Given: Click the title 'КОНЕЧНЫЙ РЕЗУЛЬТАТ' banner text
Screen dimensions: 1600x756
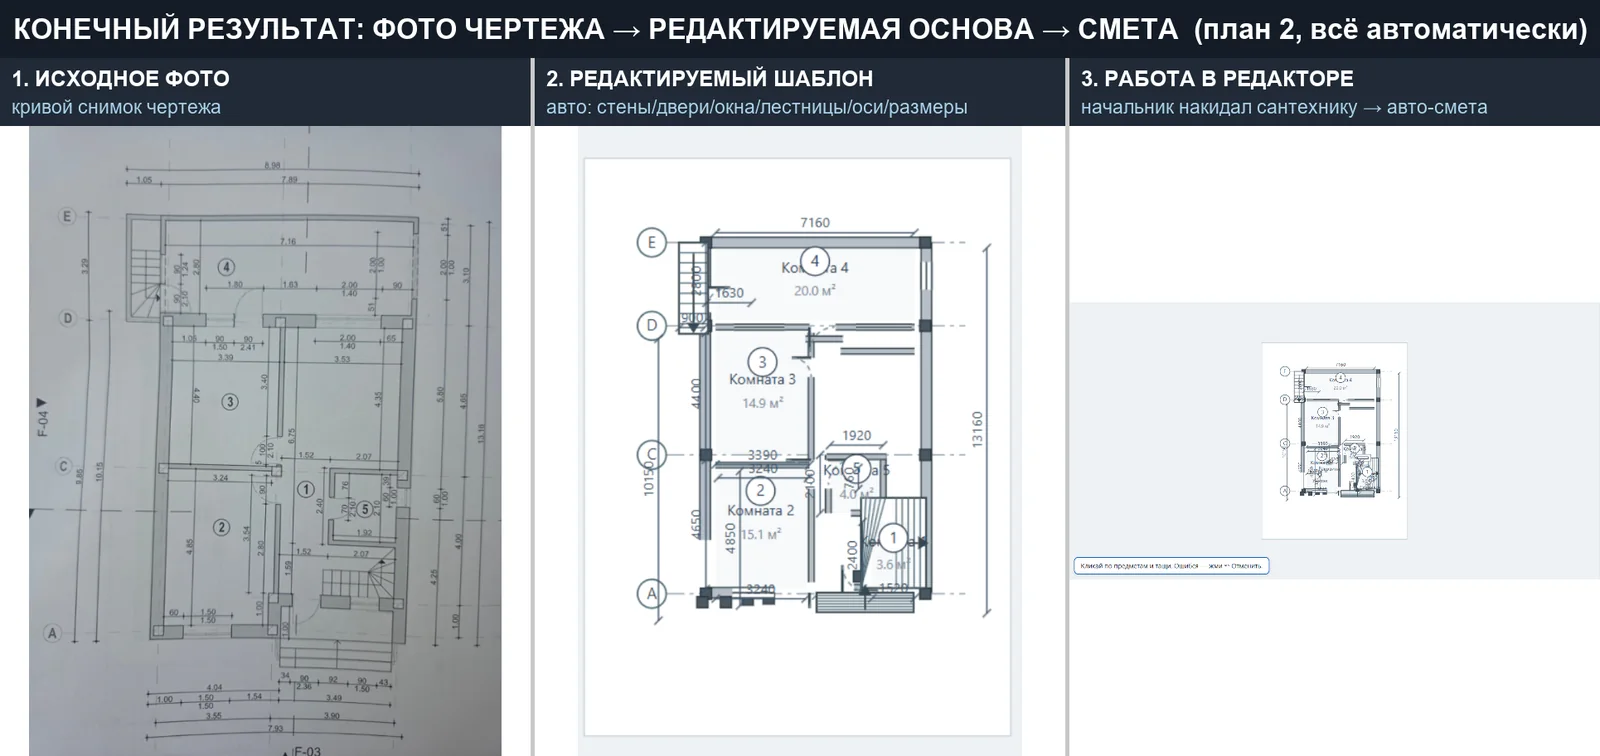Looking at the screenshot, I should pos(800,29).
